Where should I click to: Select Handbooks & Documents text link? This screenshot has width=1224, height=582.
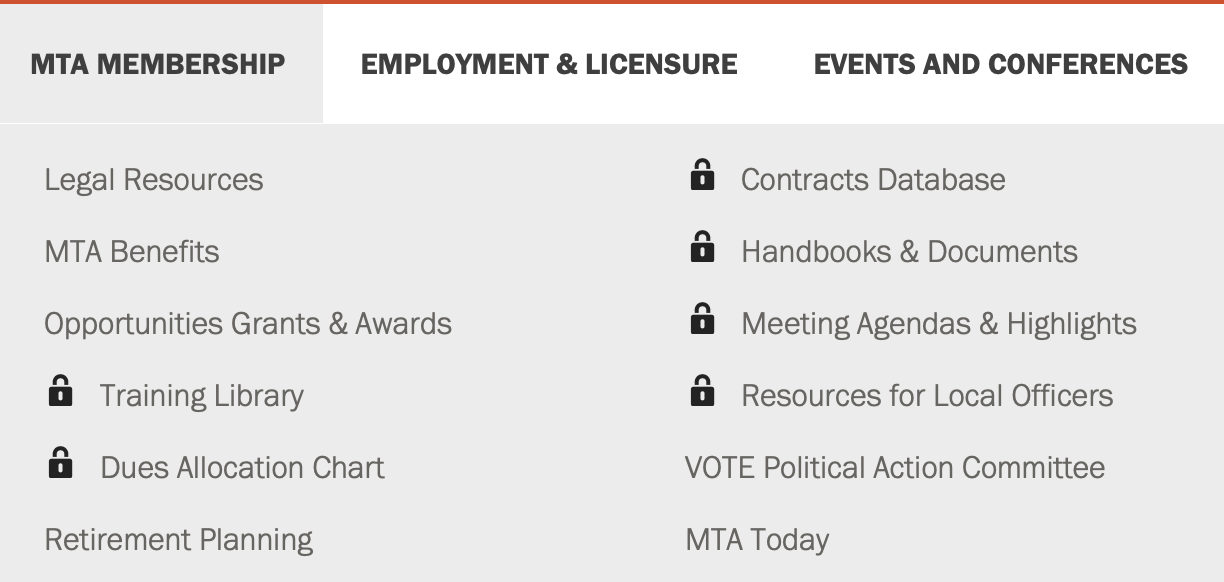click(910, 252)
